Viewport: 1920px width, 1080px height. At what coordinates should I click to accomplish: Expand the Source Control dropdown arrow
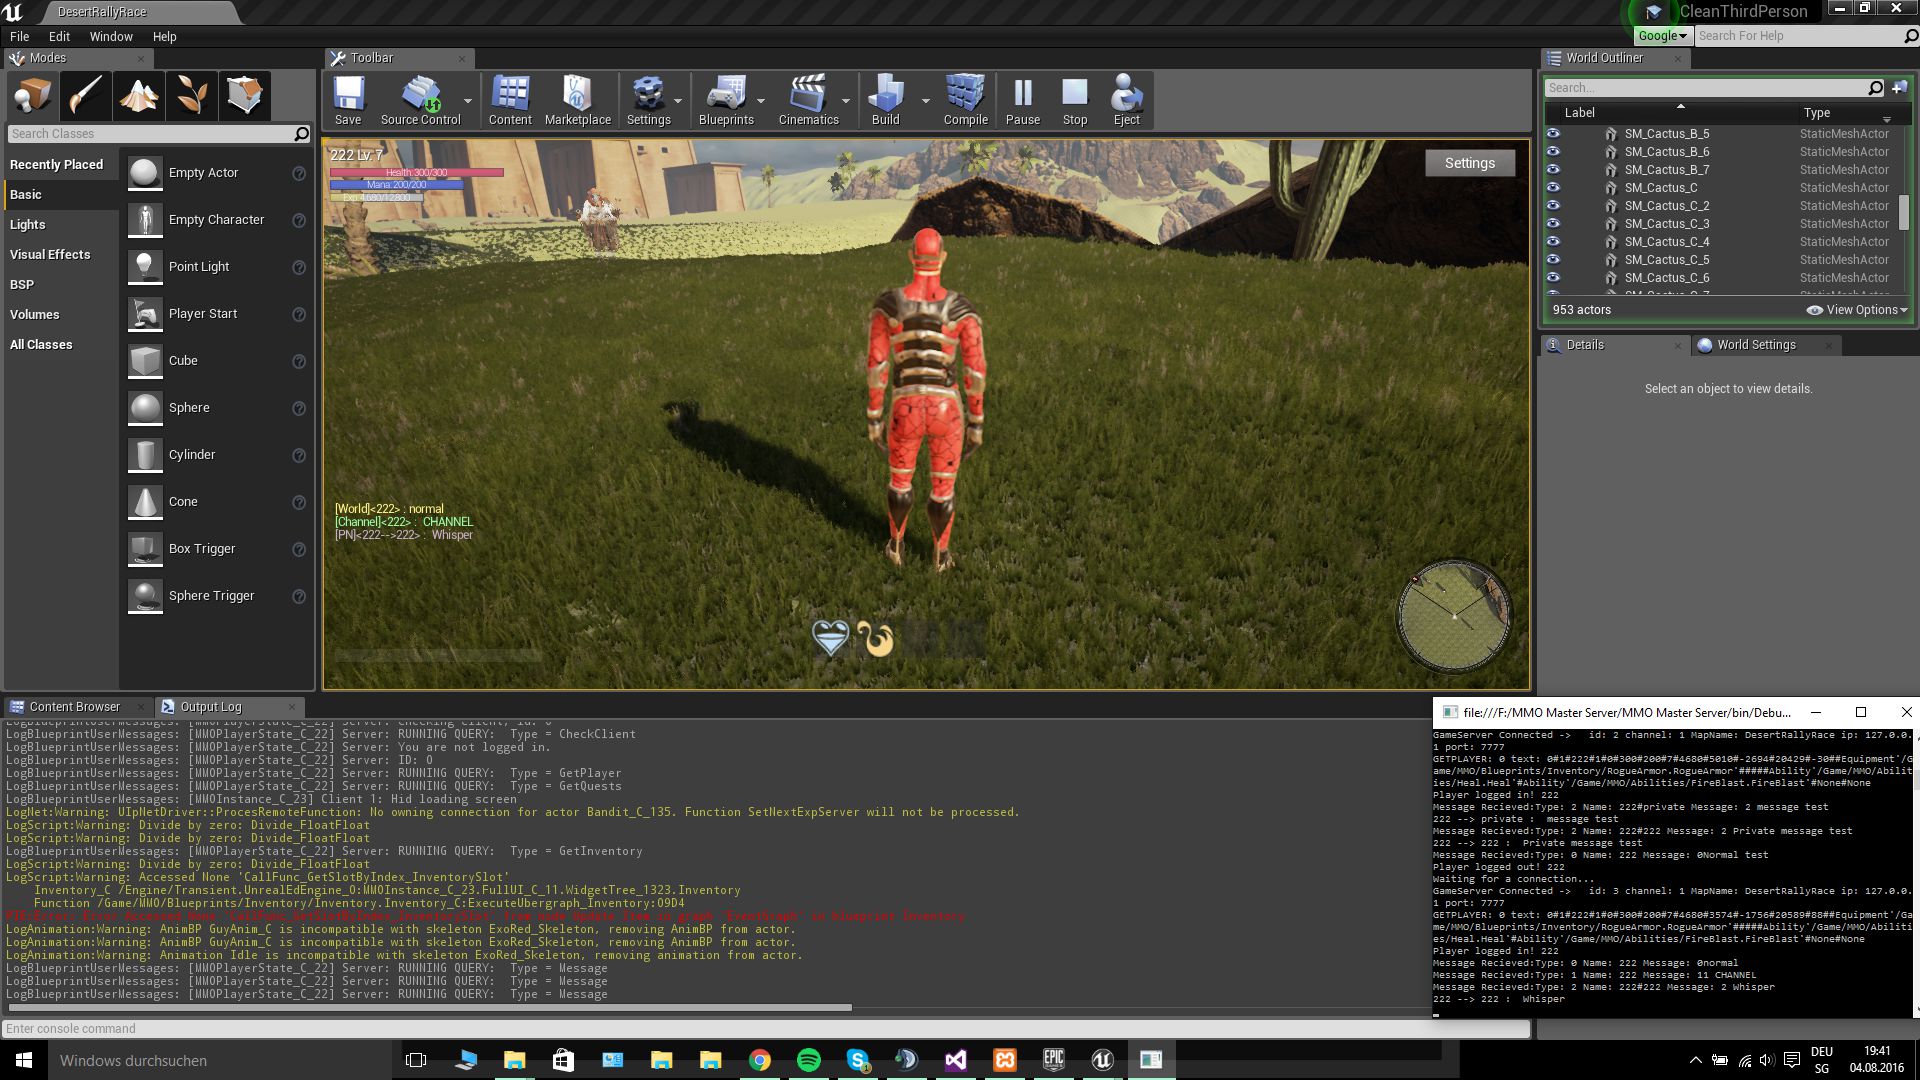tap(467, 100)
